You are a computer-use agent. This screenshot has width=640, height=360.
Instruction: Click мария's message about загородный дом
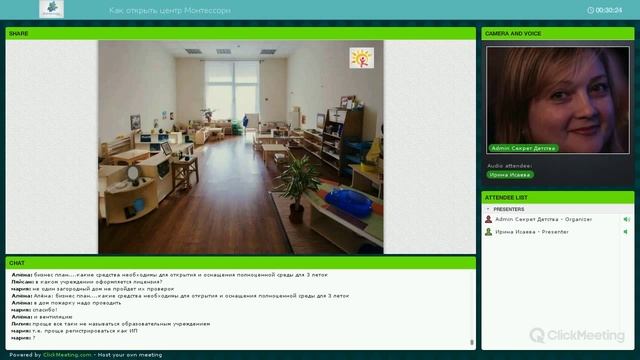coord(93,289)
